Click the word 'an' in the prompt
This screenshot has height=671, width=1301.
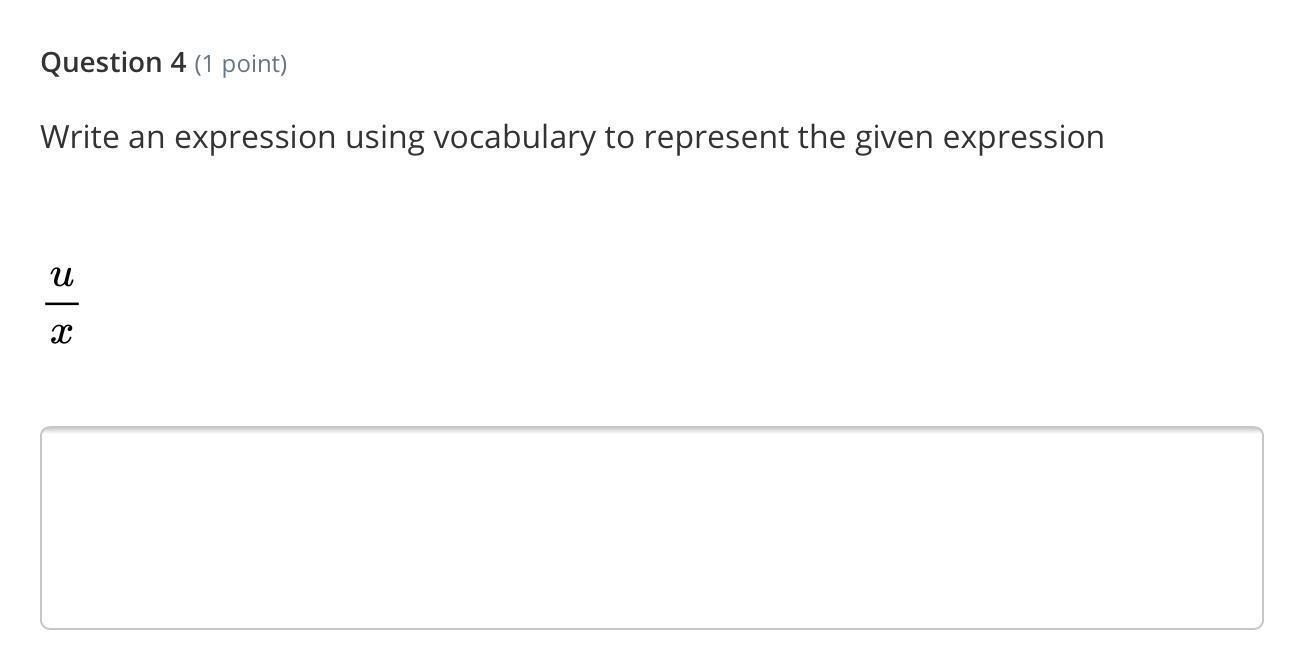click(x=146, y=139)
